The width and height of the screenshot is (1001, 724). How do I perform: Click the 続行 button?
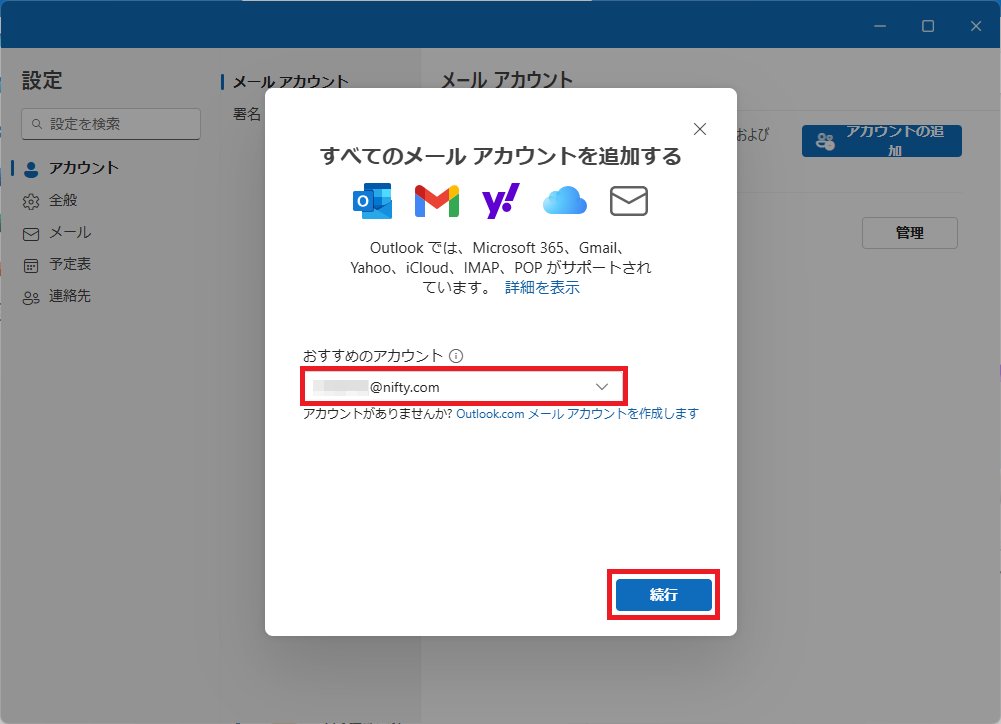click(663, 594)
